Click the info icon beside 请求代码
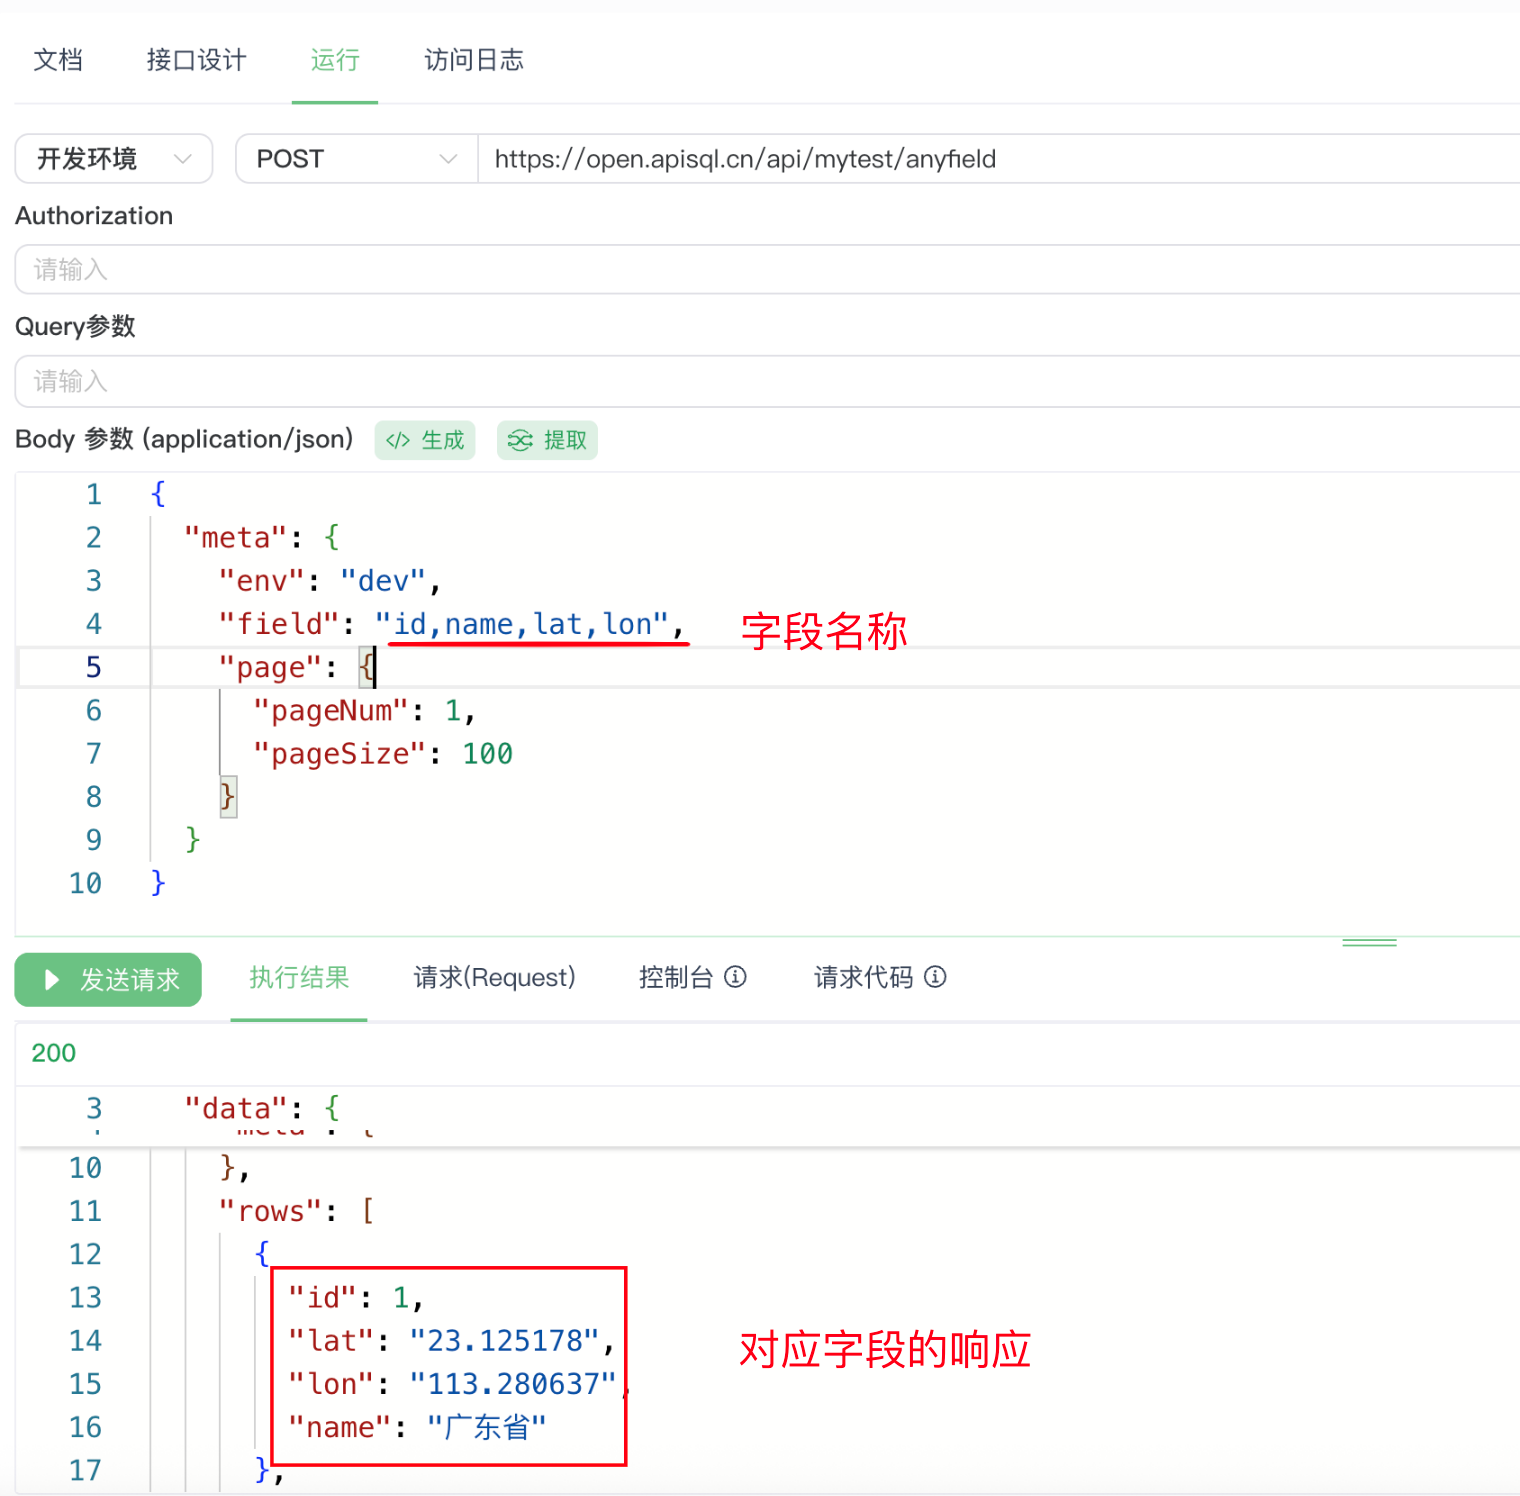The image size is (1520, 1496). (x=935, y=977)
